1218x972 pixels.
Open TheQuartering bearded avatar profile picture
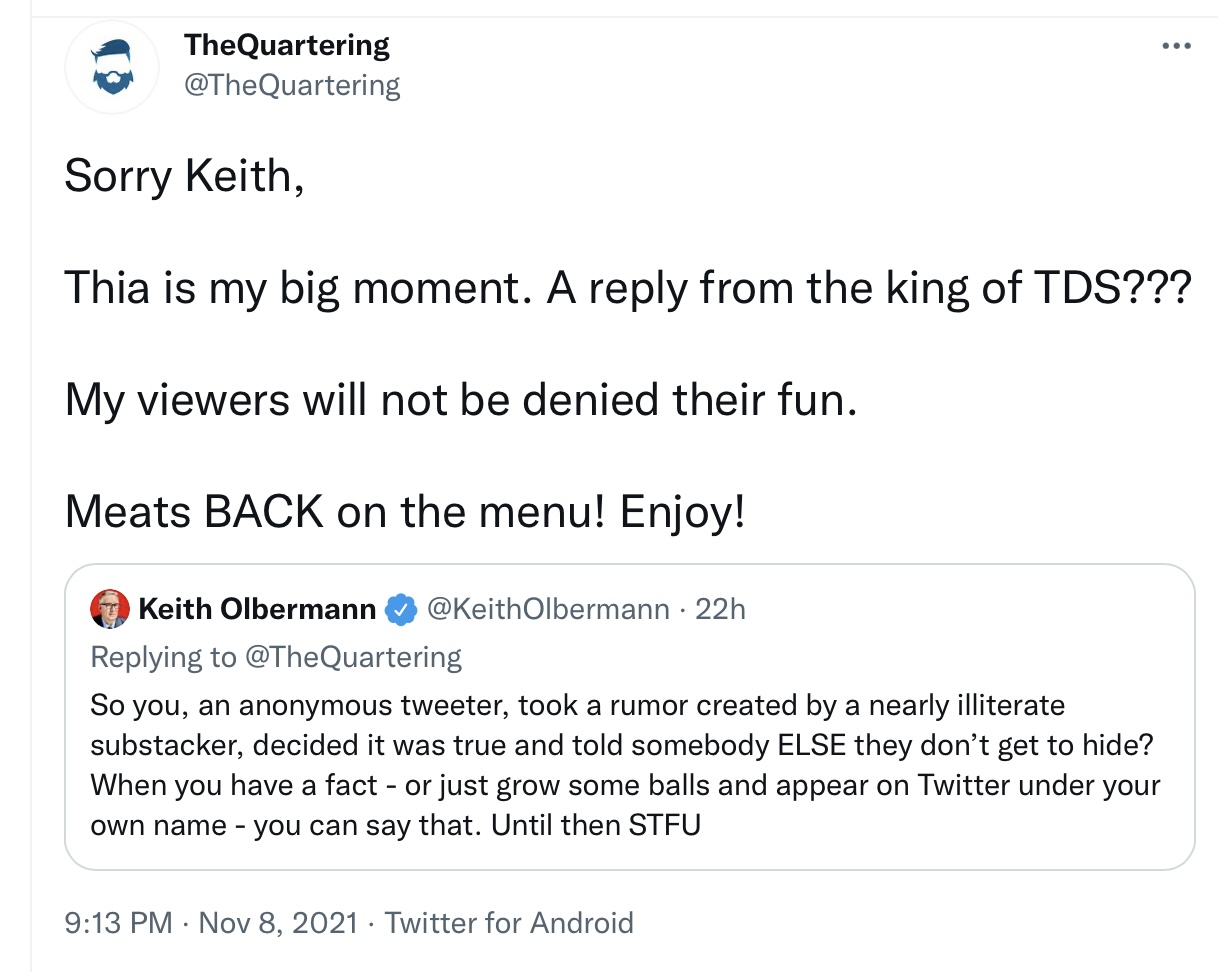click(110, 67)
